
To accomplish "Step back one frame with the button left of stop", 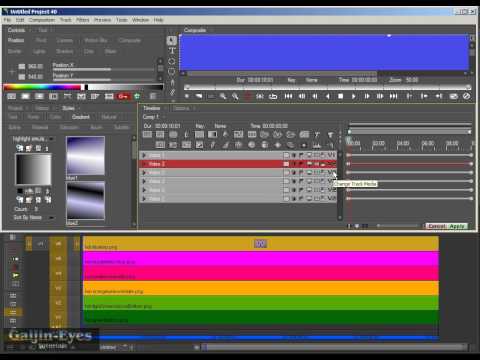I will coord(327,96).
